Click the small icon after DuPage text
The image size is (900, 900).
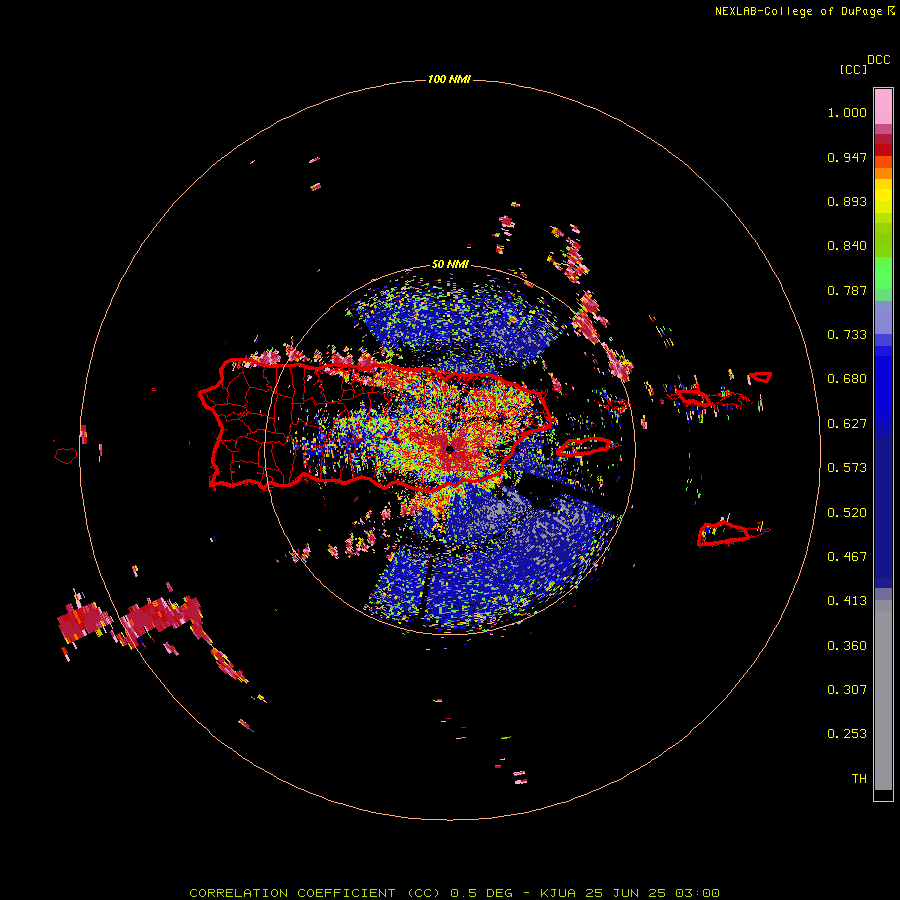(891, 11)
